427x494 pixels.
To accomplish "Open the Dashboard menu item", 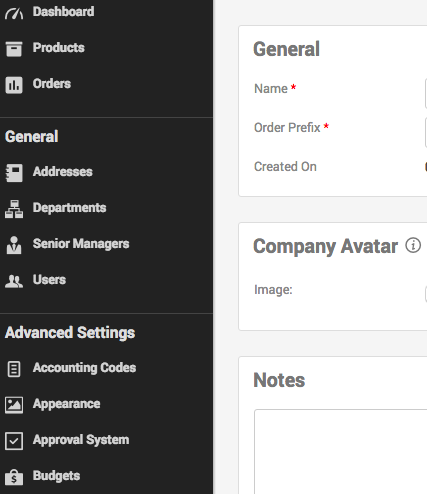I will coord(63,12).
